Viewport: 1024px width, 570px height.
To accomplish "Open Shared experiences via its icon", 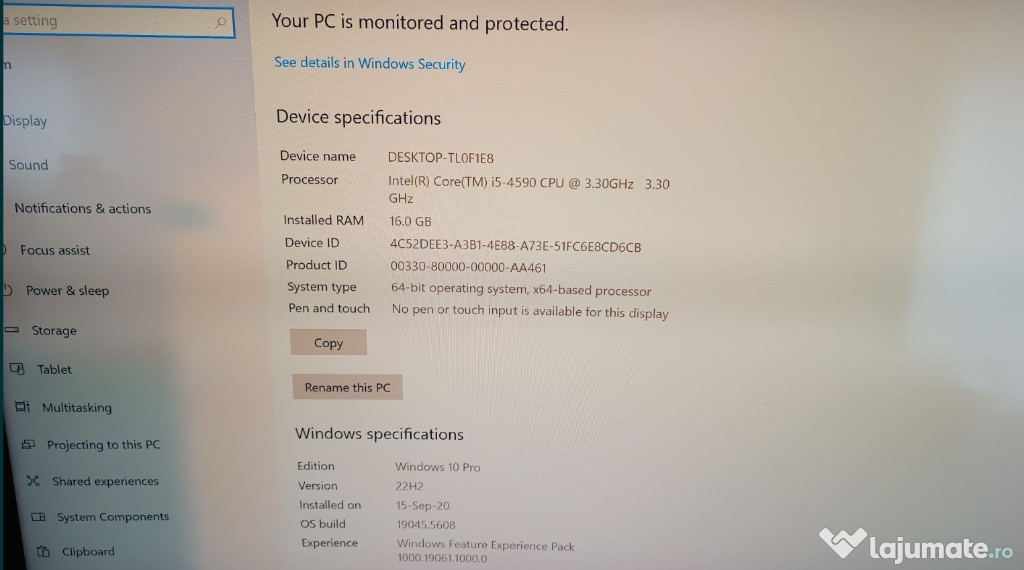I will (33, 481).
